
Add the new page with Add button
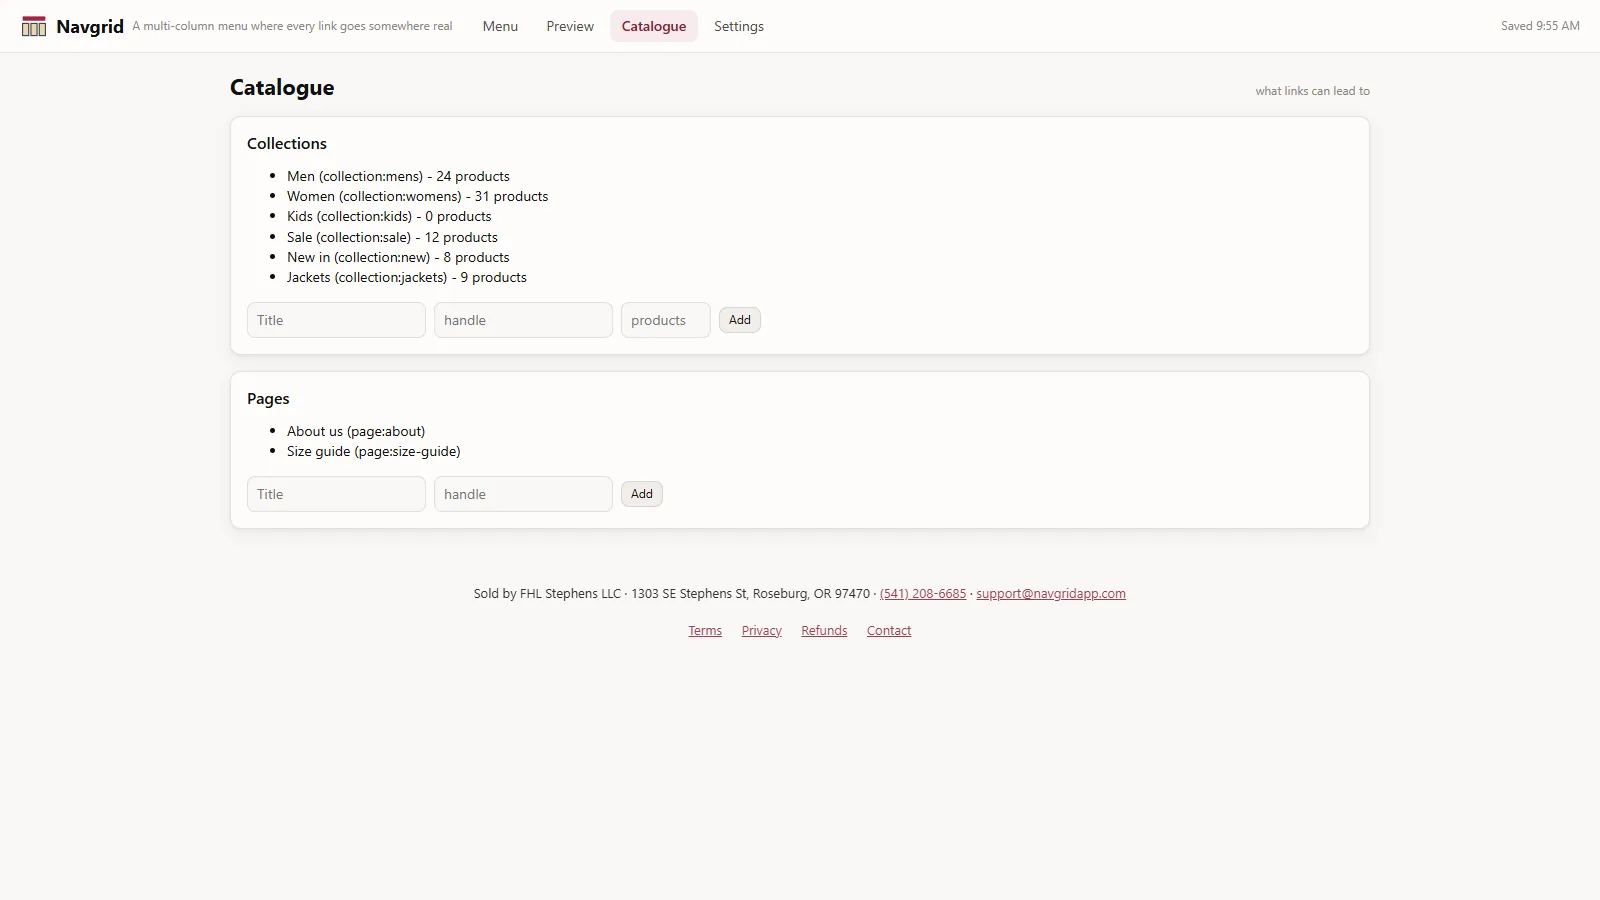(642, 494)
